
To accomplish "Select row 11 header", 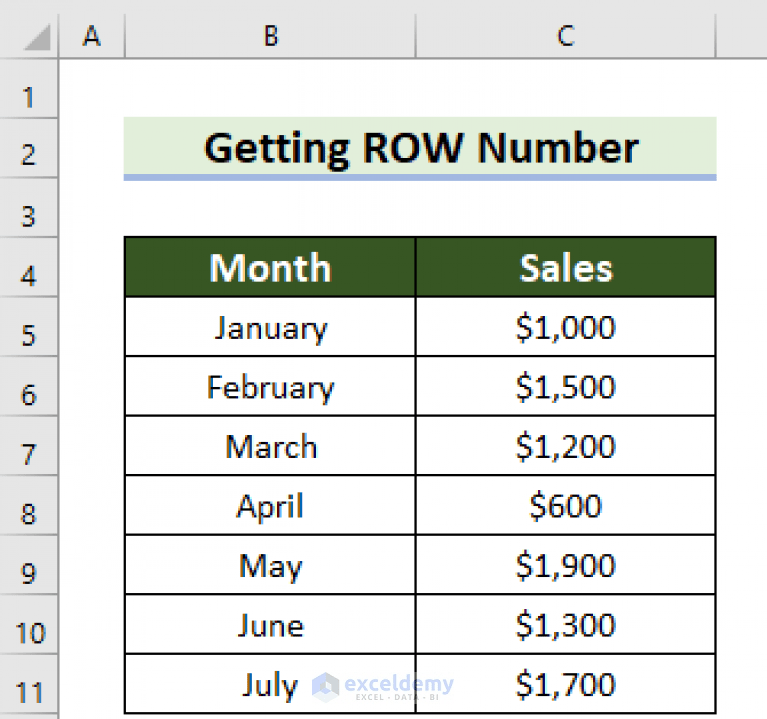I will (29, 684).
